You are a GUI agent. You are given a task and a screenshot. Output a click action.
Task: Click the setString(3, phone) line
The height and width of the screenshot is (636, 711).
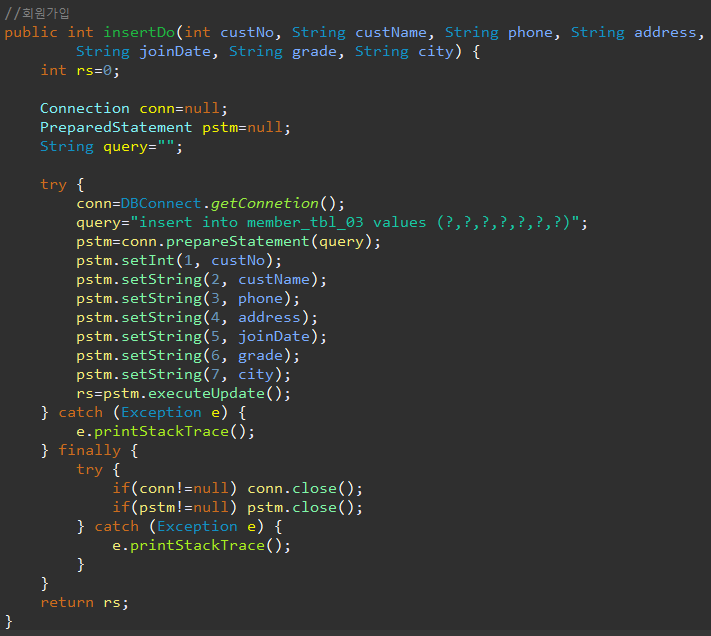point(188,299)
